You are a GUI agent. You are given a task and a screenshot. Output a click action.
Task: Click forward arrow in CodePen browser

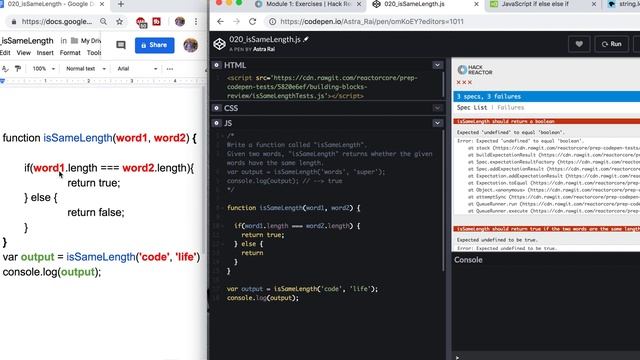[236, 22]
